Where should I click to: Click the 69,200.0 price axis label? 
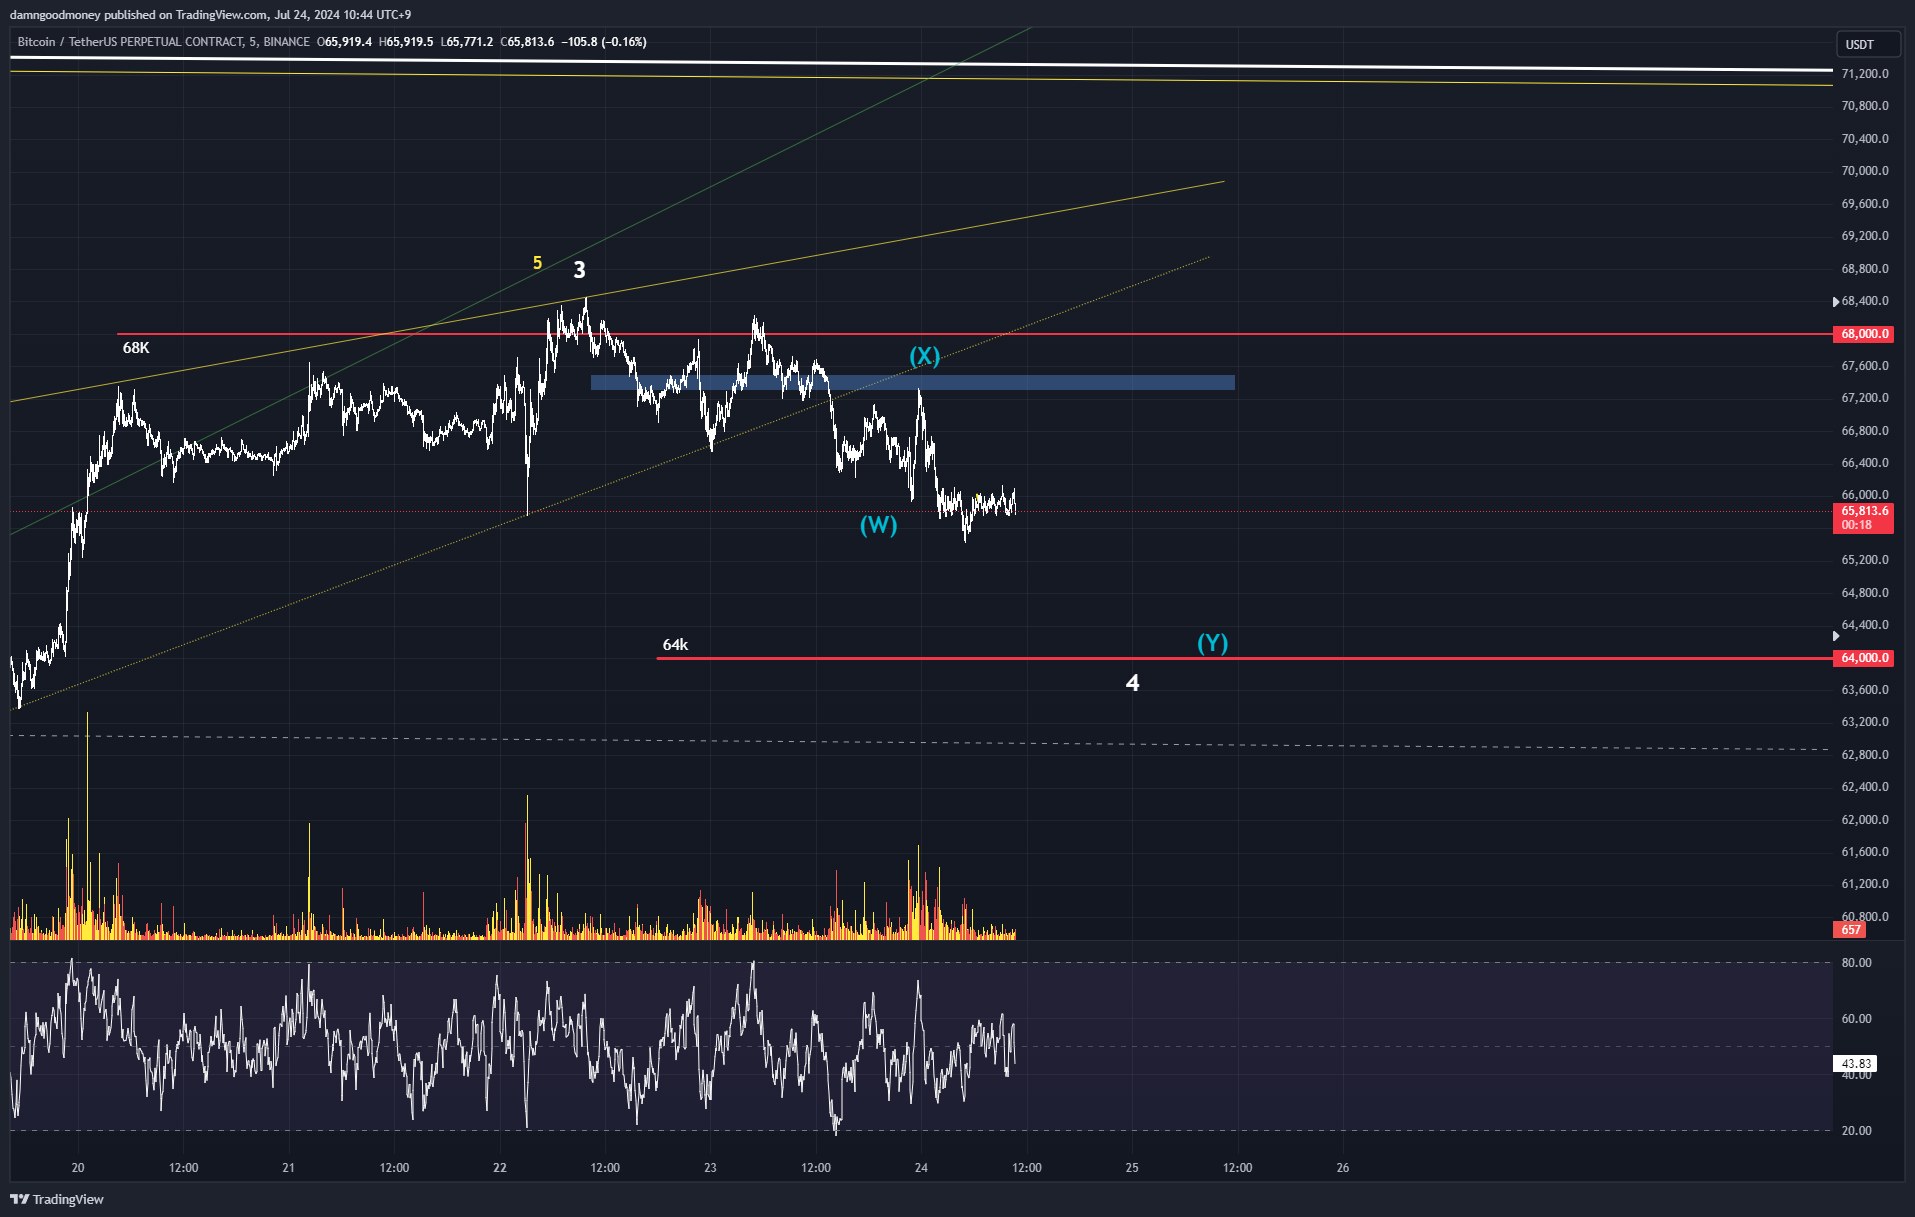tap(1865, 236)
